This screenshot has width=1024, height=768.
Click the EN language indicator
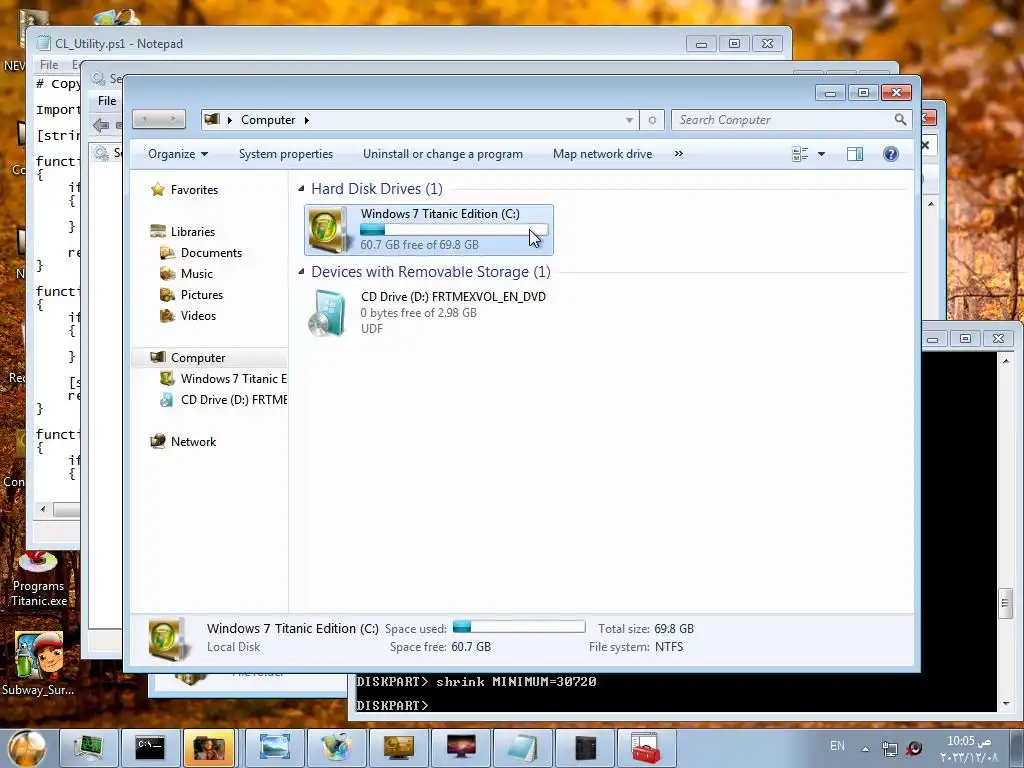click(837, 746)
